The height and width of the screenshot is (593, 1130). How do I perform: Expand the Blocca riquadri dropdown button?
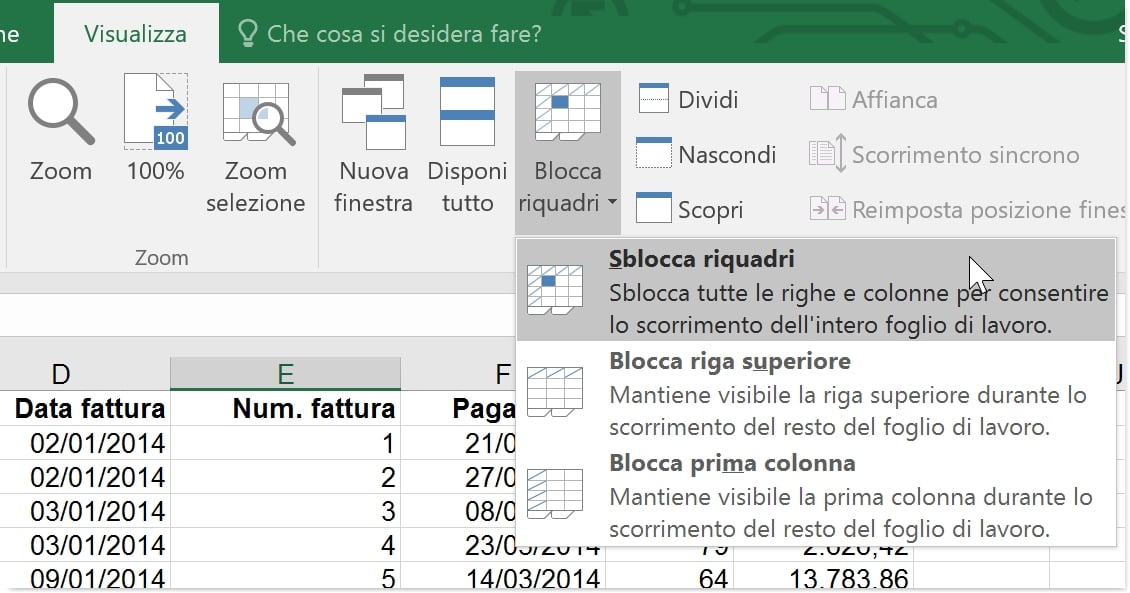click(x=568, y=151)
